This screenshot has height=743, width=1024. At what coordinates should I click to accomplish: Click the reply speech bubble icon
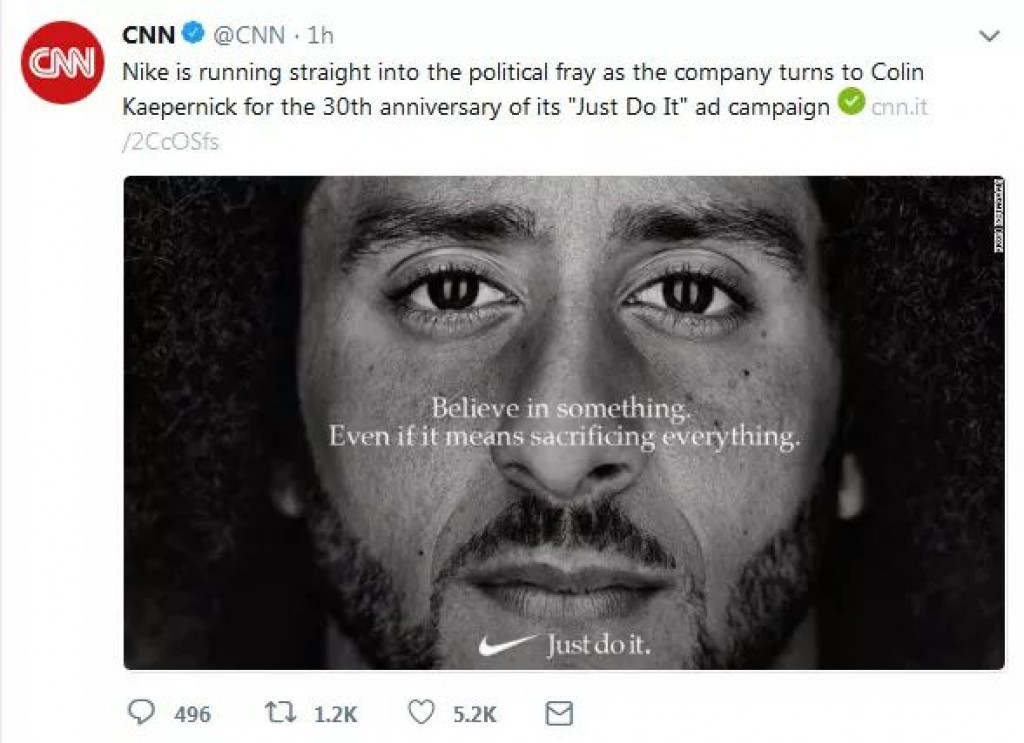(143, 713)
